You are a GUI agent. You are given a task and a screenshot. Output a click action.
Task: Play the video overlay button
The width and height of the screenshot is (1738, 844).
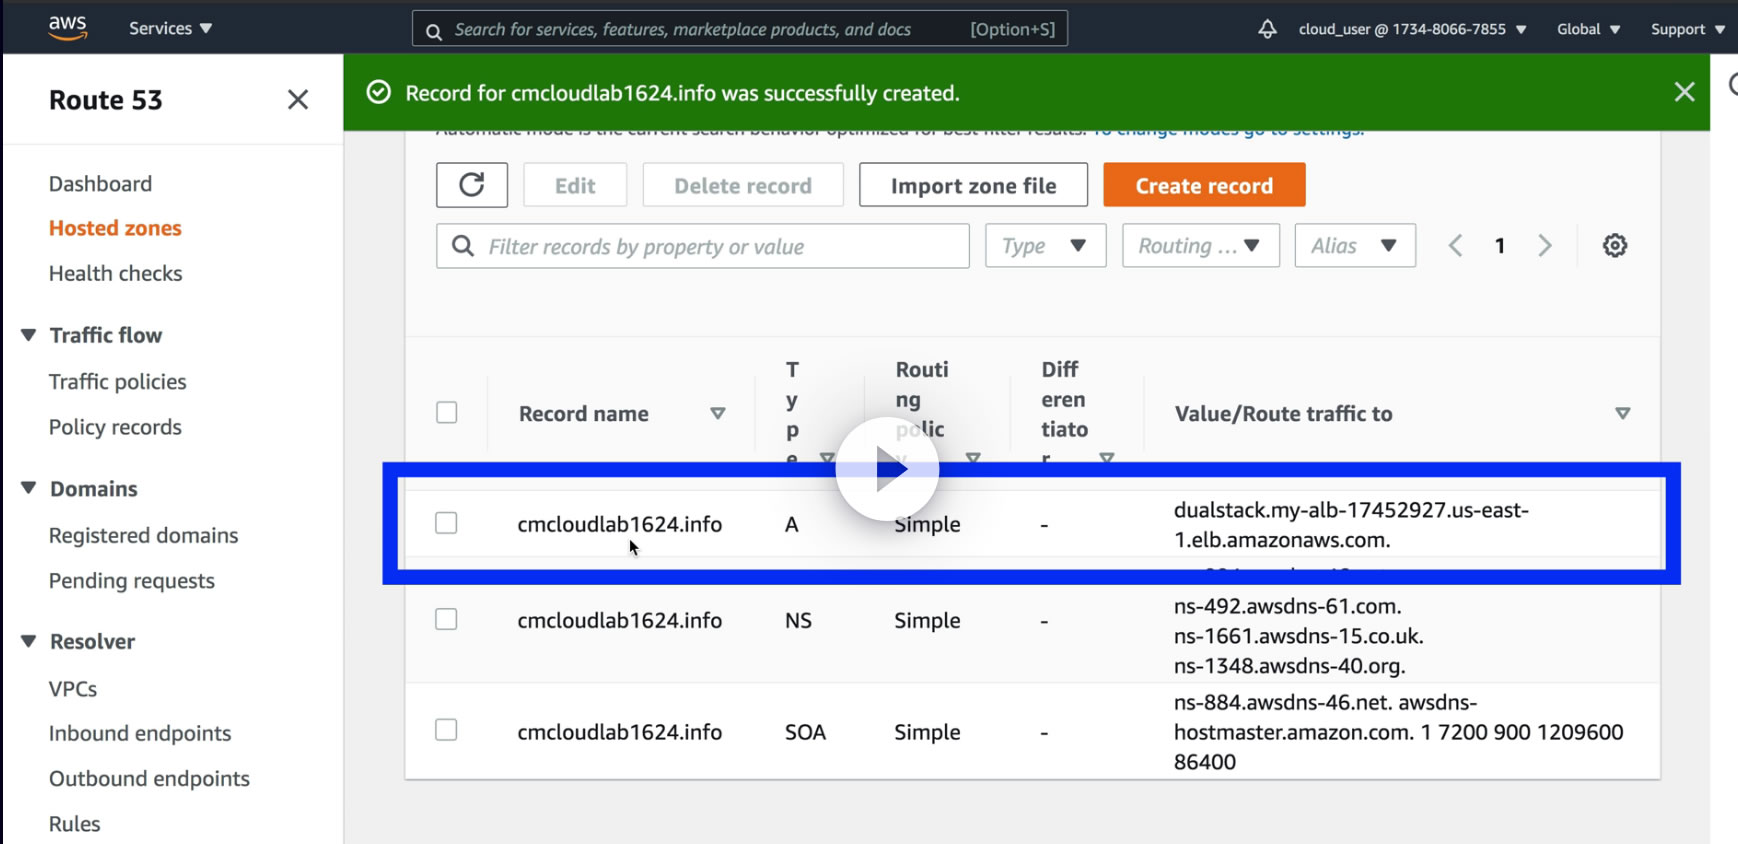[x=887, y=469]
